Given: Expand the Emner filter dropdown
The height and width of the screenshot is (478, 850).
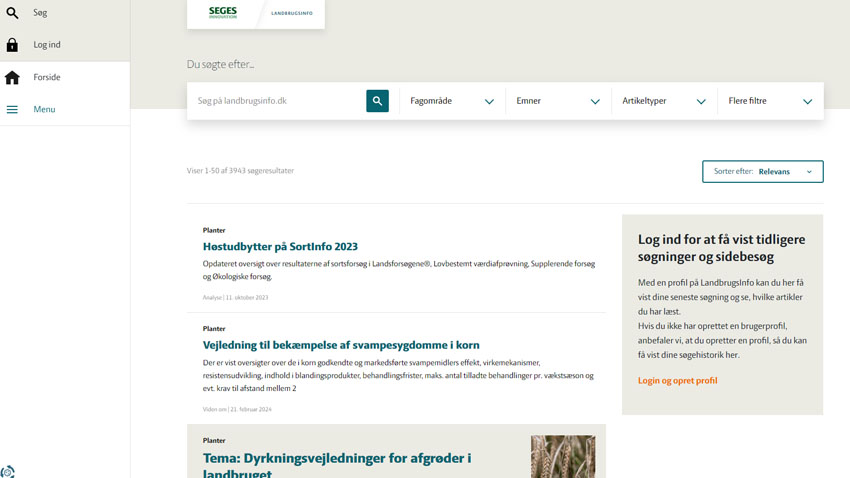Looking at the screenshot, I should [558, 101].
